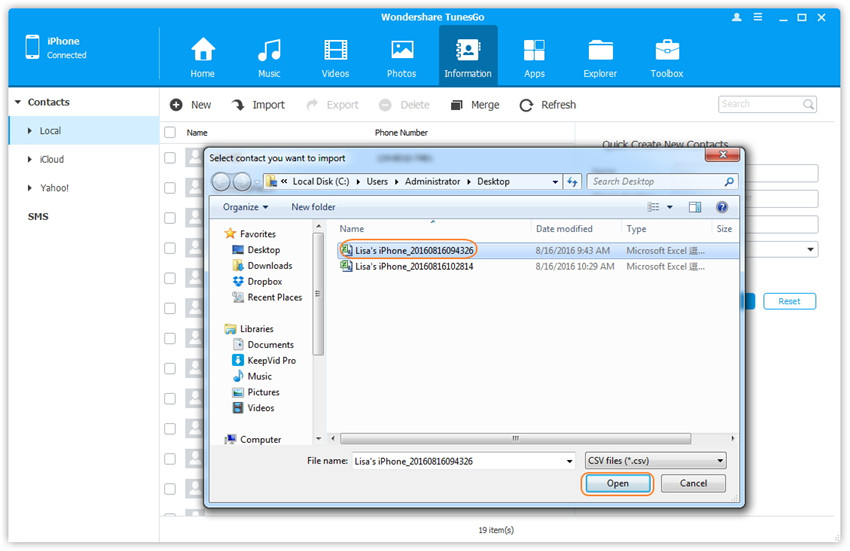850x551 pixels.
Task: Toggle the select-all checkbox beside Name header
Action: [x=170, y=132]
